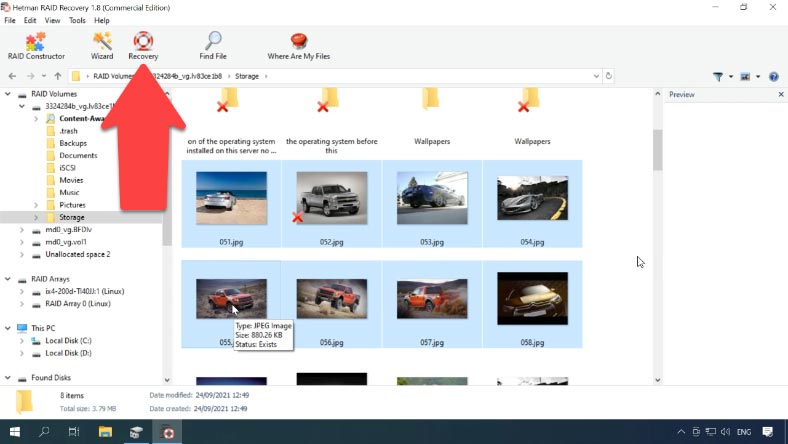This screenshot has width=788, height=444.
Task: Expand RAID Array 0 (Linux)
Action: coord(22,304)
